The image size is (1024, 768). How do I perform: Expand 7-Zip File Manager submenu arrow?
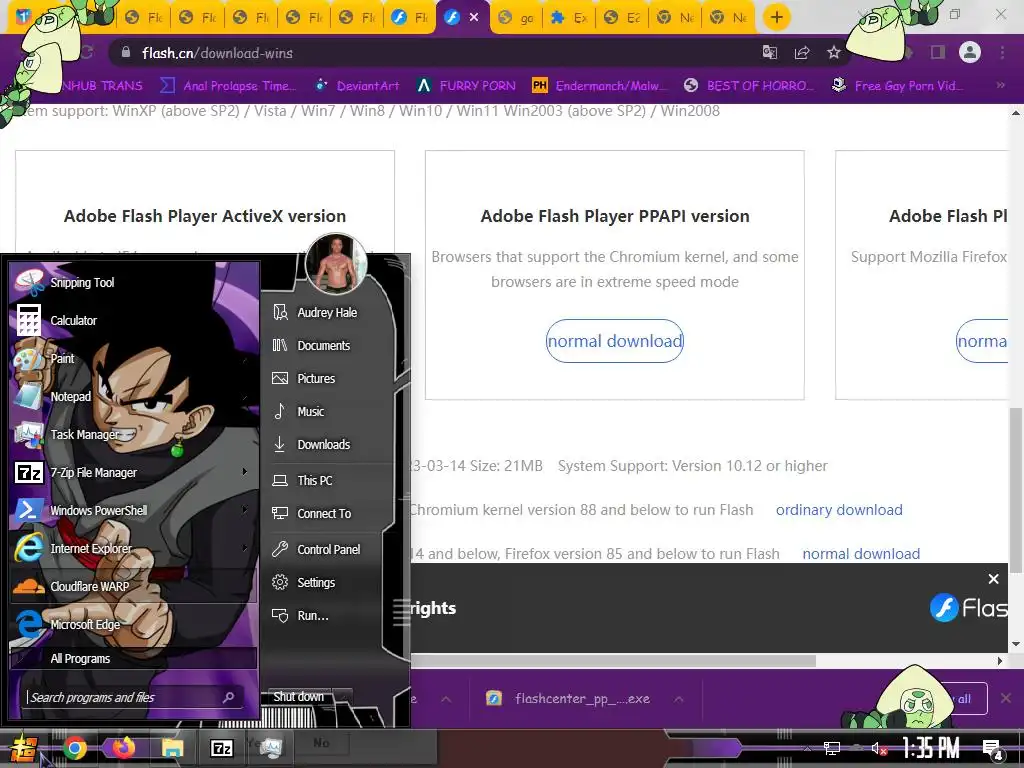tap(245, 472)
